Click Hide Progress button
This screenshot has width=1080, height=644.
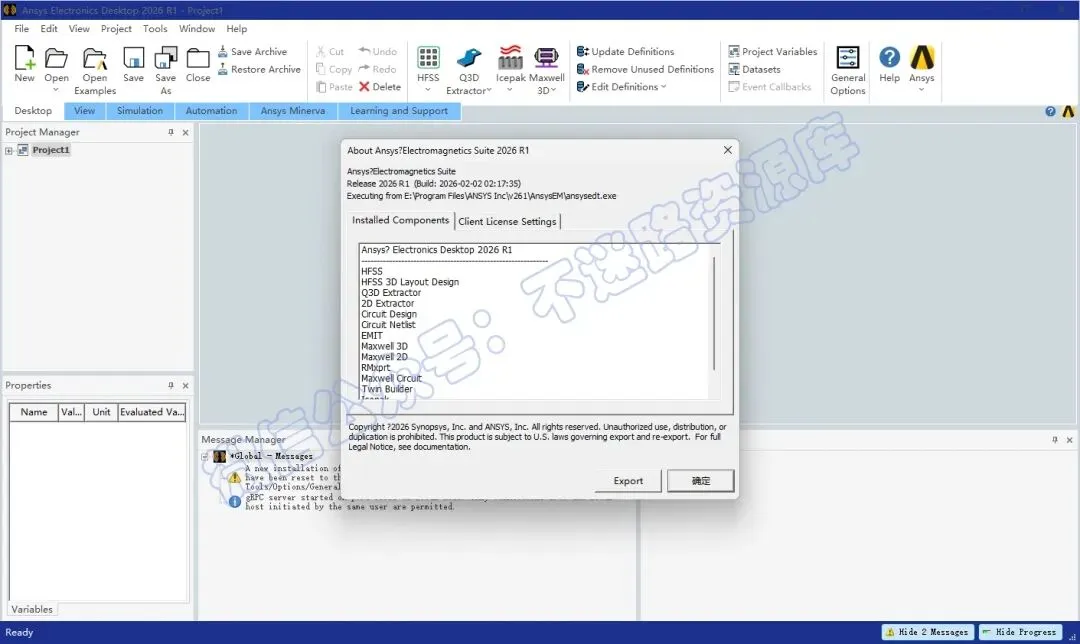point(1020,632)
